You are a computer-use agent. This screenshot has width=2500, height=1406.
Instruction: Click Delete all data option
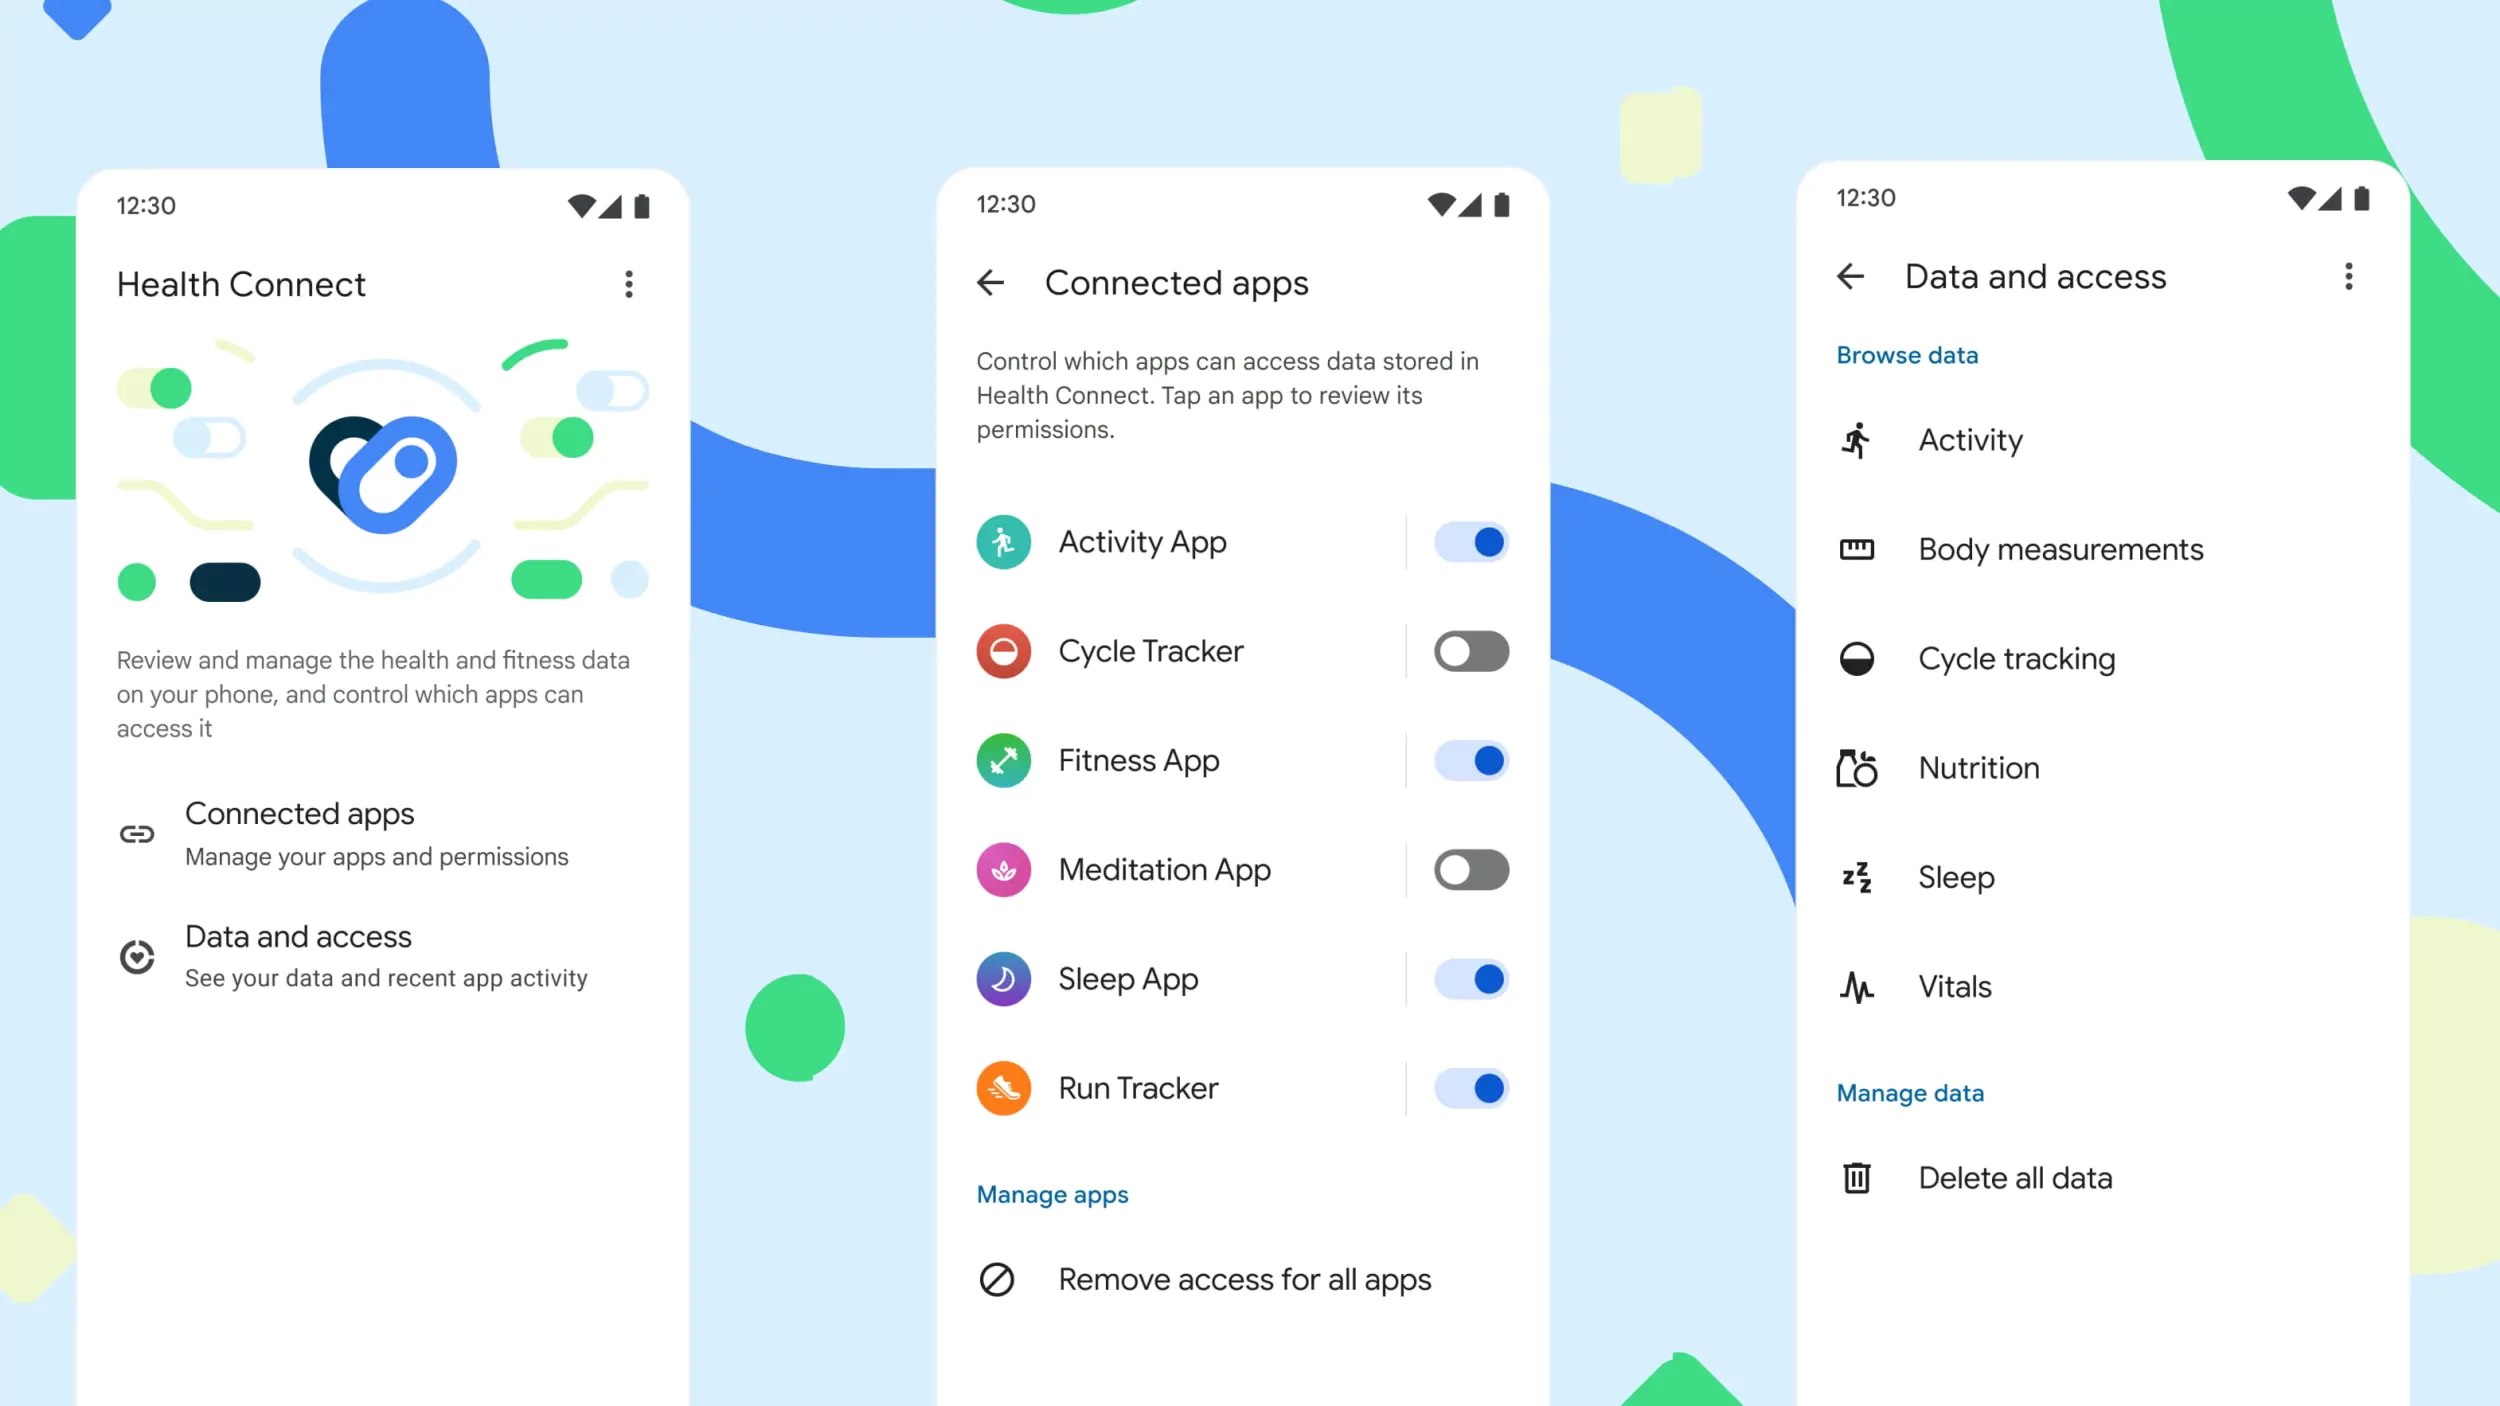point(2016,1176)
